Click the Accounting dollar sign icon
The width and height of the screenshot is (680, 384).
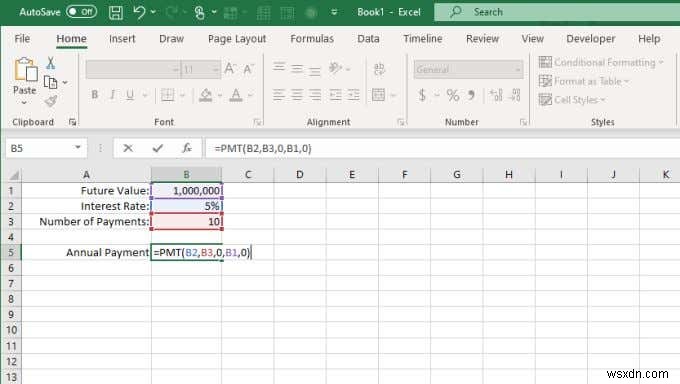(x=422, y=95)
